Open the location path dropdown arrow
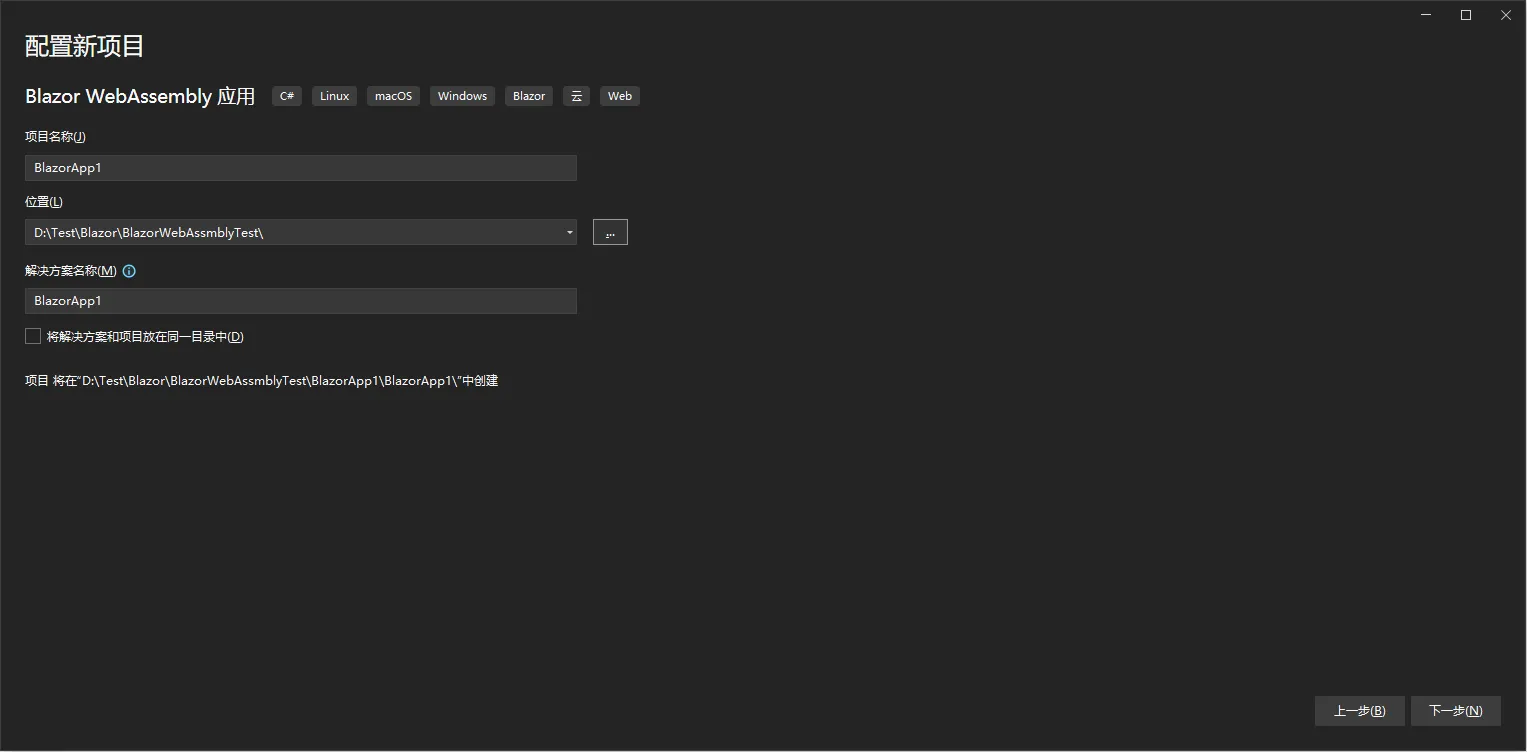The height and width of the screenshot is (752, 1527). tap(569, 233)
